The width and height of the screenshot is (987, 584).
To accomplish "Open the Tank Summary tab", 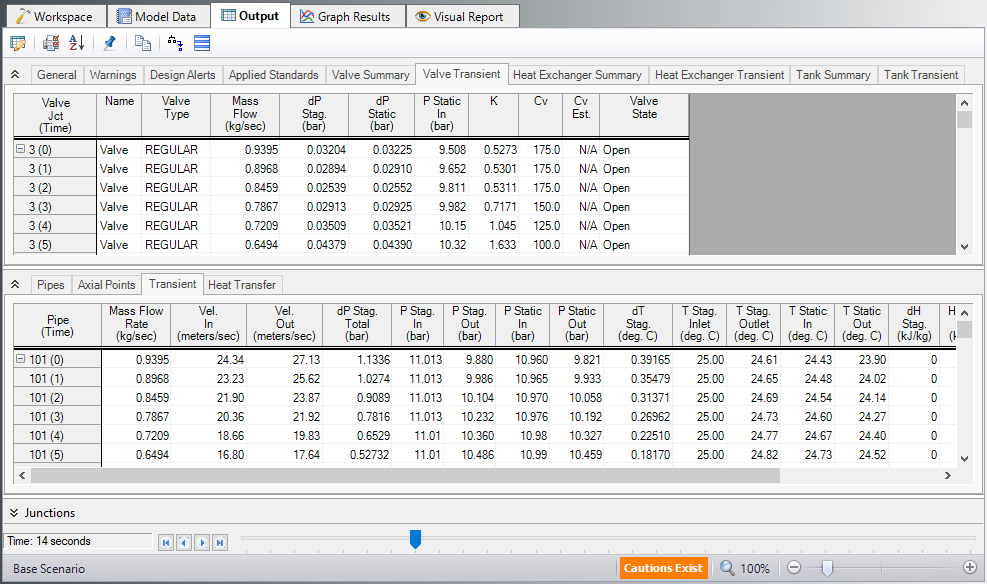I will point(833,75).
